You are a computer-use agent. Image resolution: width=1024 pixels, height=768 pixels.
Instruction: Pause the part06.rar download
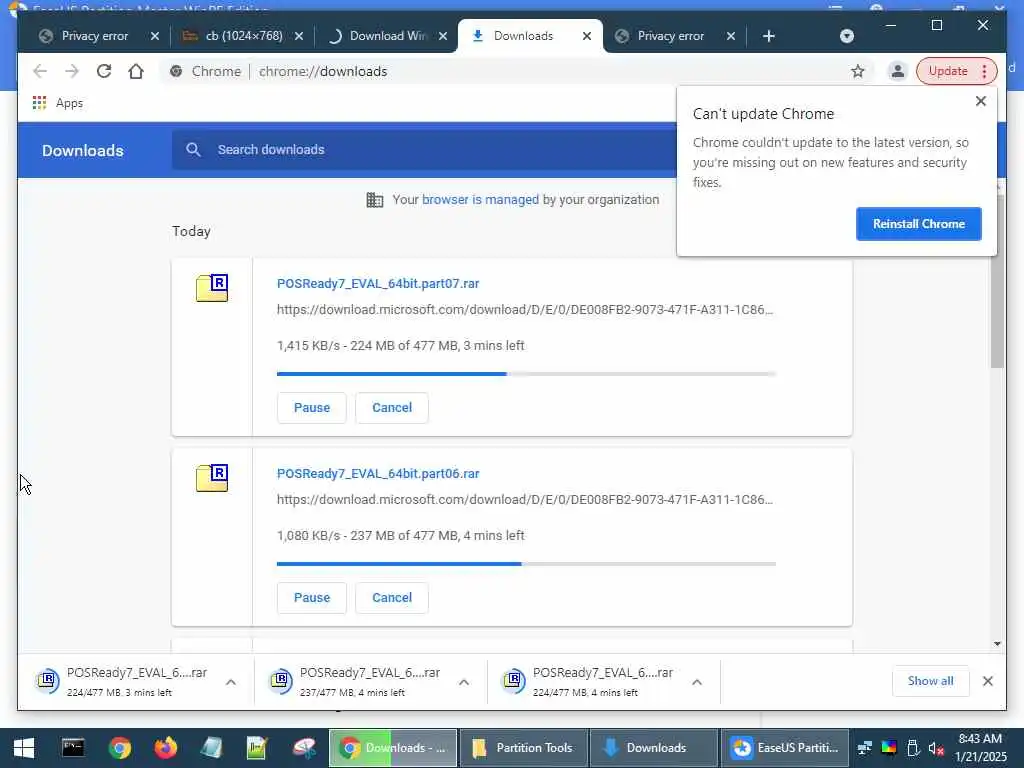pyautogui.click(x=312, y=598)
